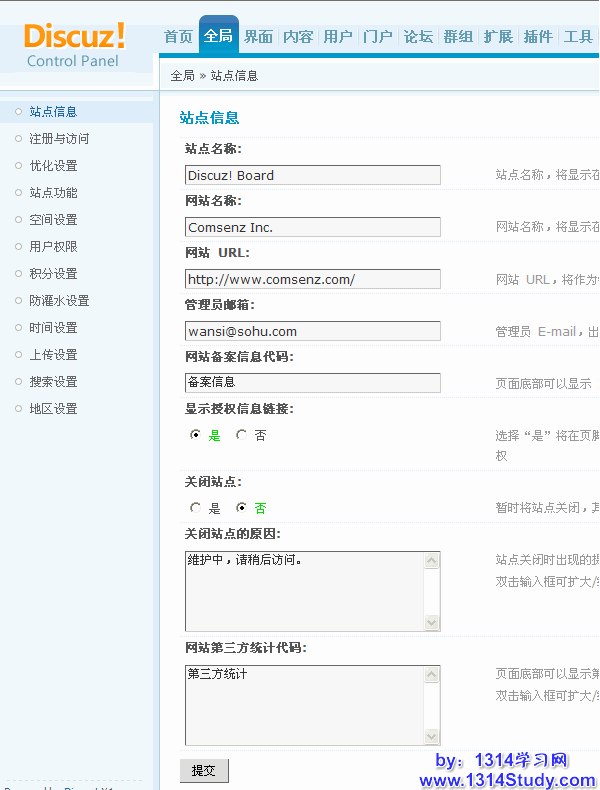The height and width of the screenshot is (790, 600).
Task: Open 注册与访问 in the sidebar
Action: [x=59, y=139]
